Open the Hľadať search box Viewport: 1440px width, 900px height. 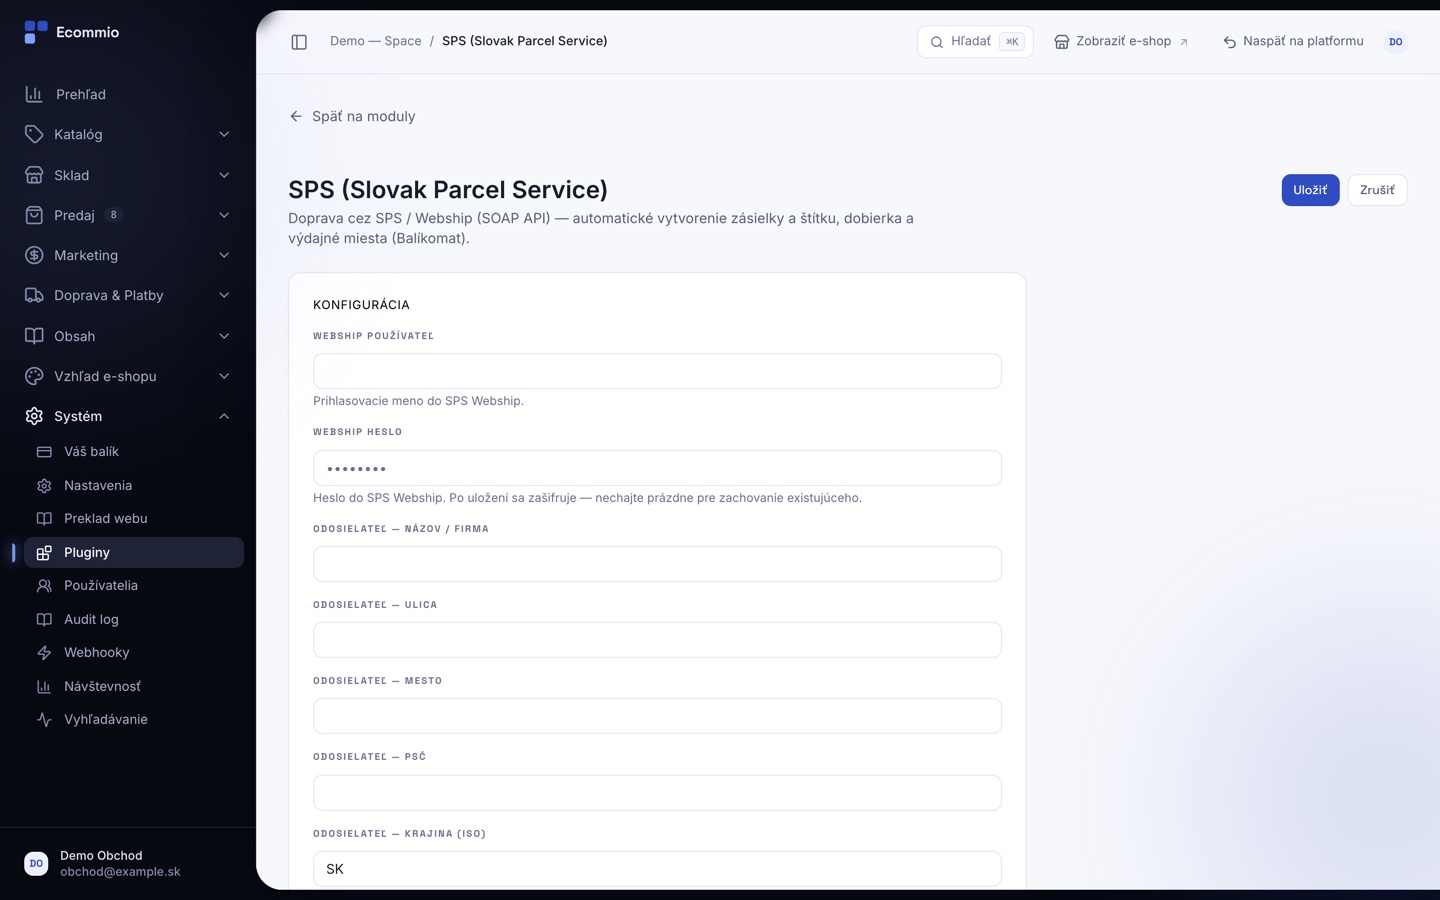(975, 42)
